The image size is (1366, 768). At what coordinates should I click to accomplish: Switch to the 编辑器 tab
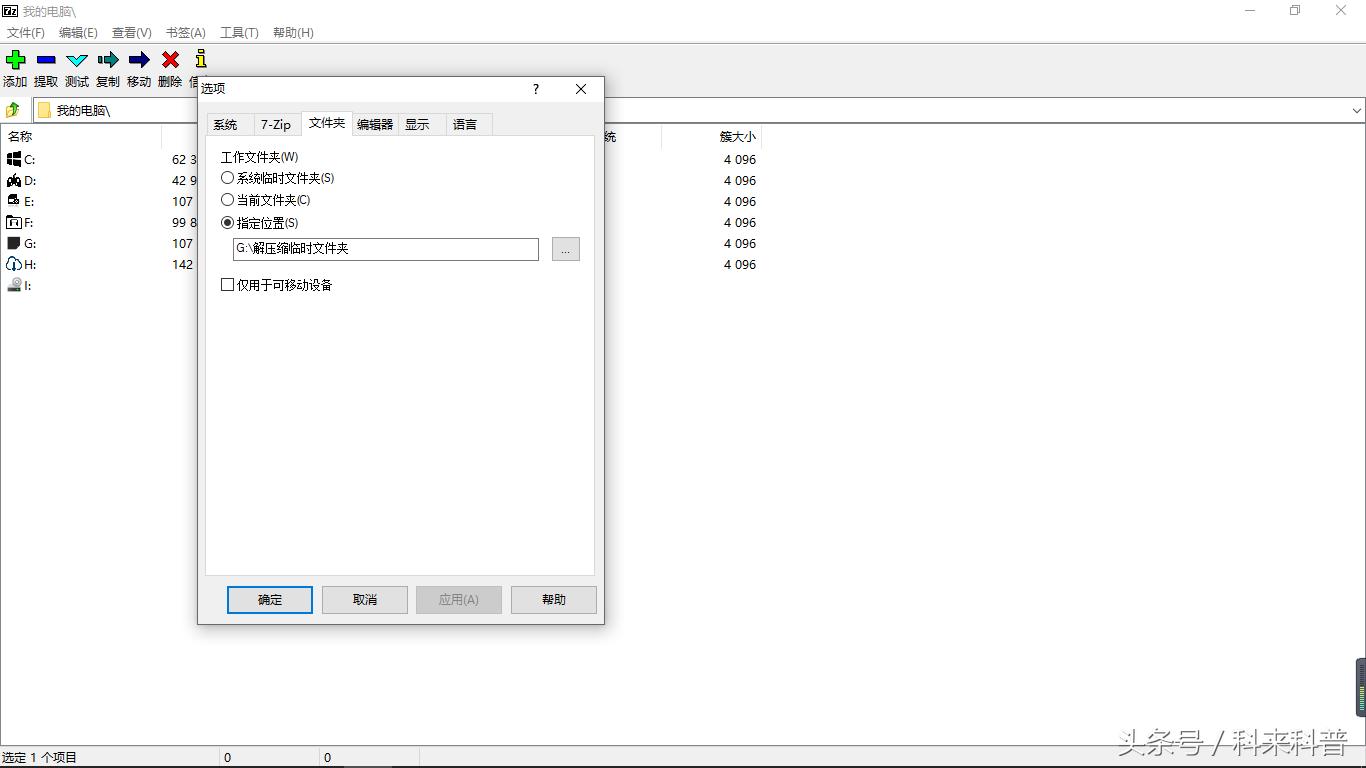375,124
